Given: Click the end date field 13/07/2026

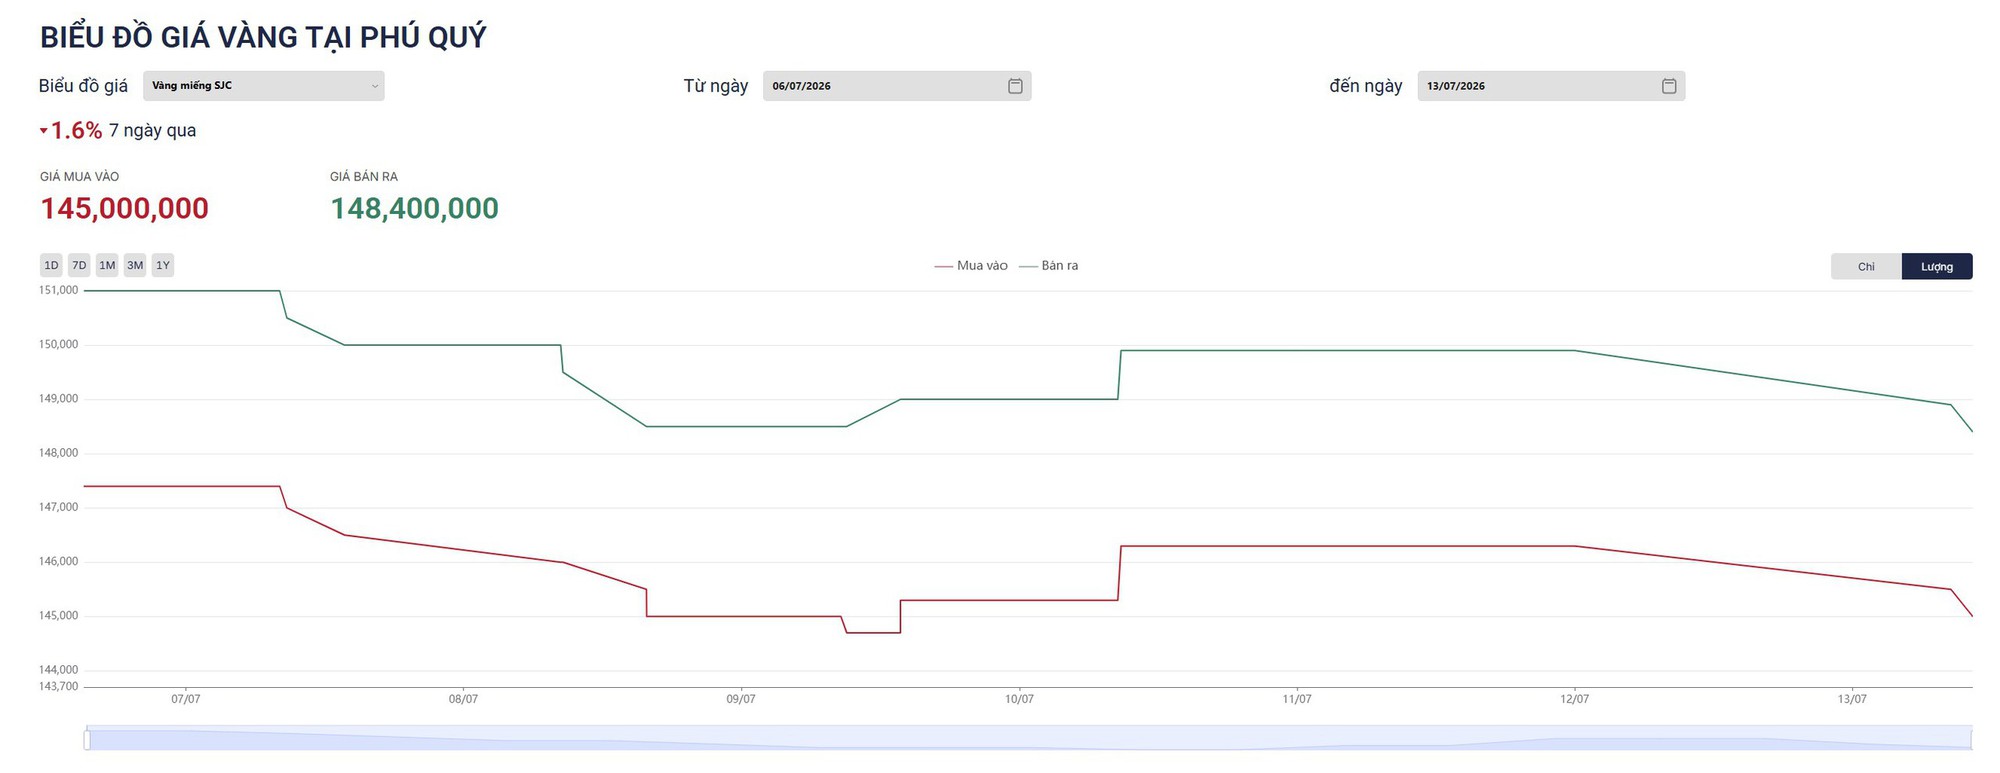Looking at the screenshot, I should click(1551, 86).
